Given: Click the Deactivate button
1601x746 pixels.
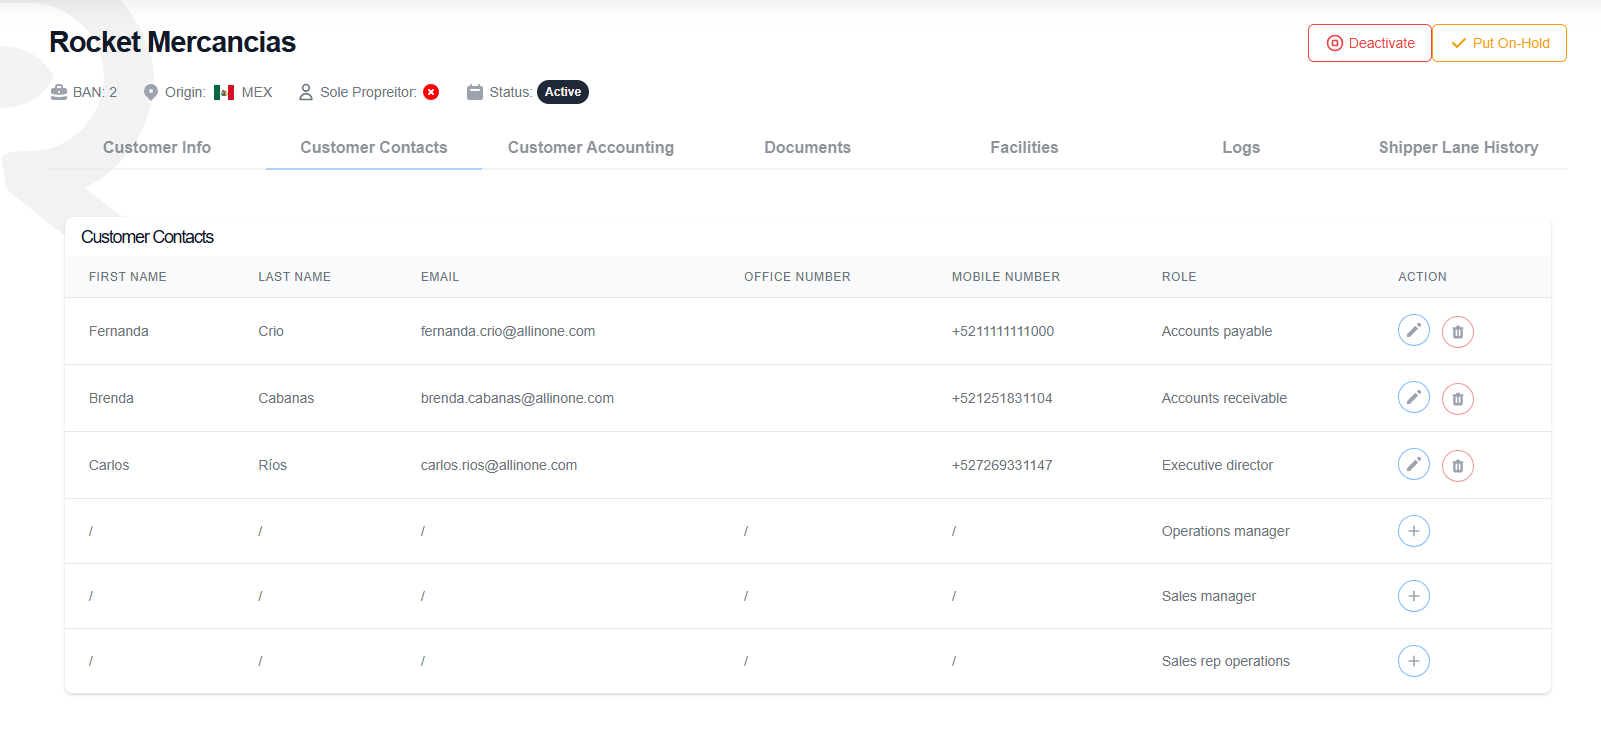Looking at the screenshot, I should pos(1370,43).
